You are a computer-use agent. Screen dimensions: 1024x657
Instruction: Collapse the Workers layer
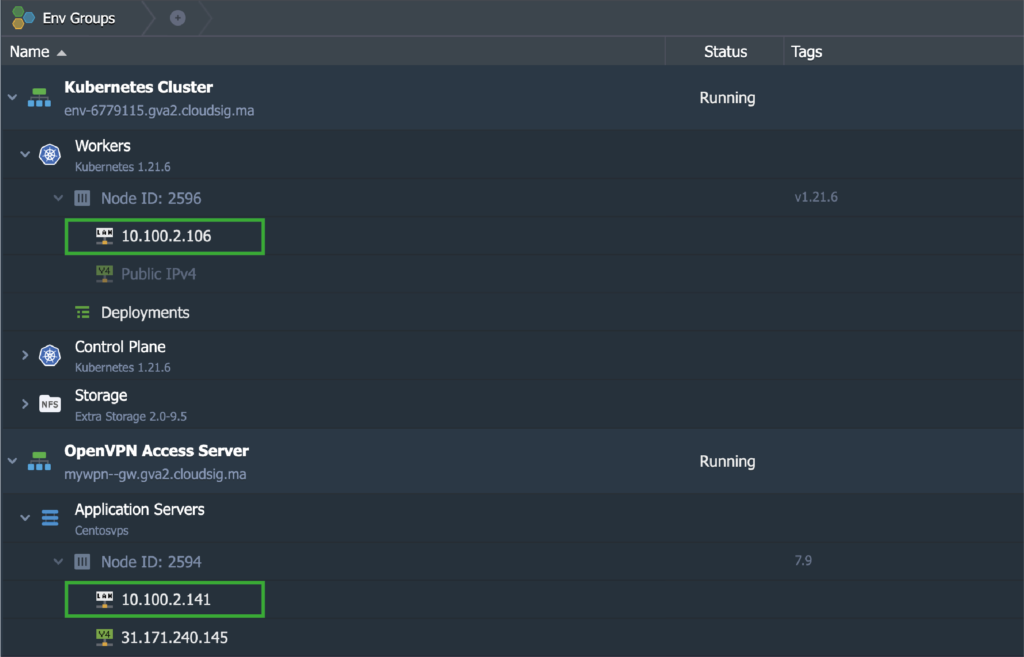coord(25,155)
